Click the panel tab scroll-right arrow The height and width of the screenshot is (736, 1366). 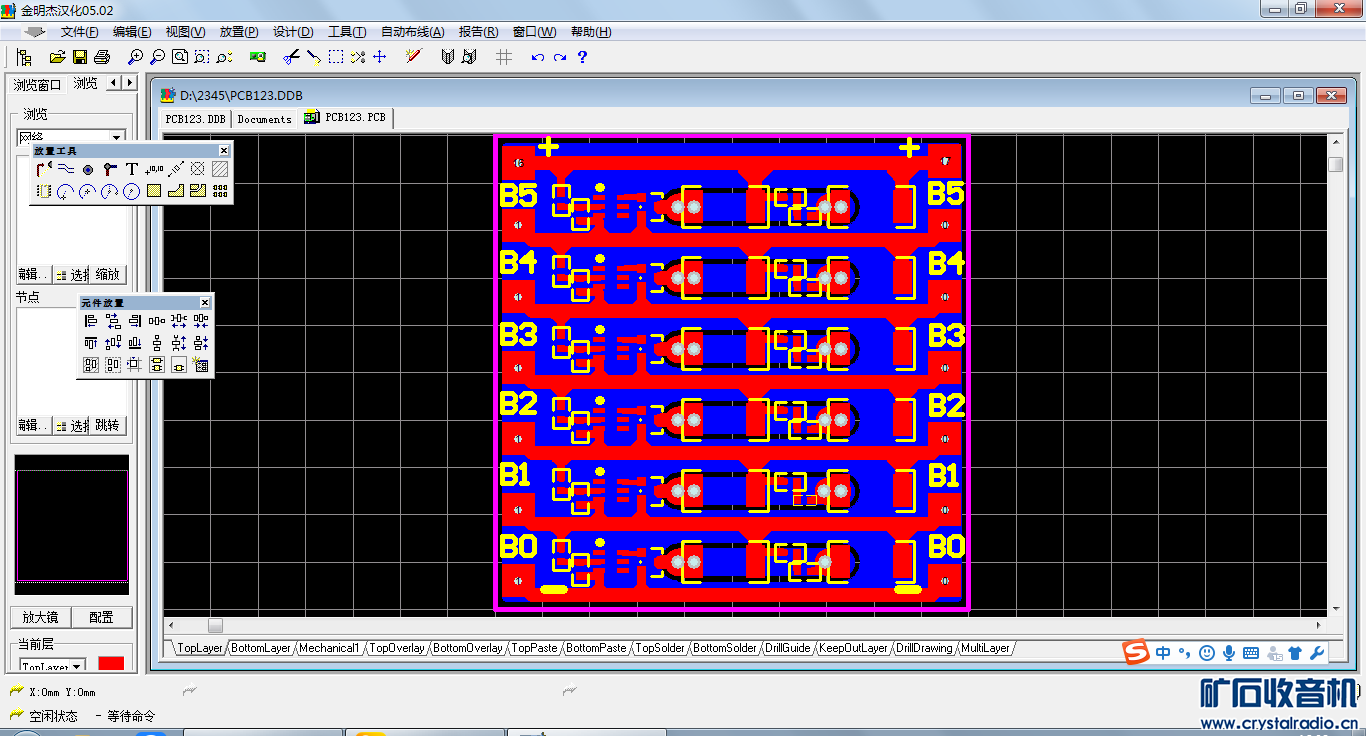[x=128, y=83]
